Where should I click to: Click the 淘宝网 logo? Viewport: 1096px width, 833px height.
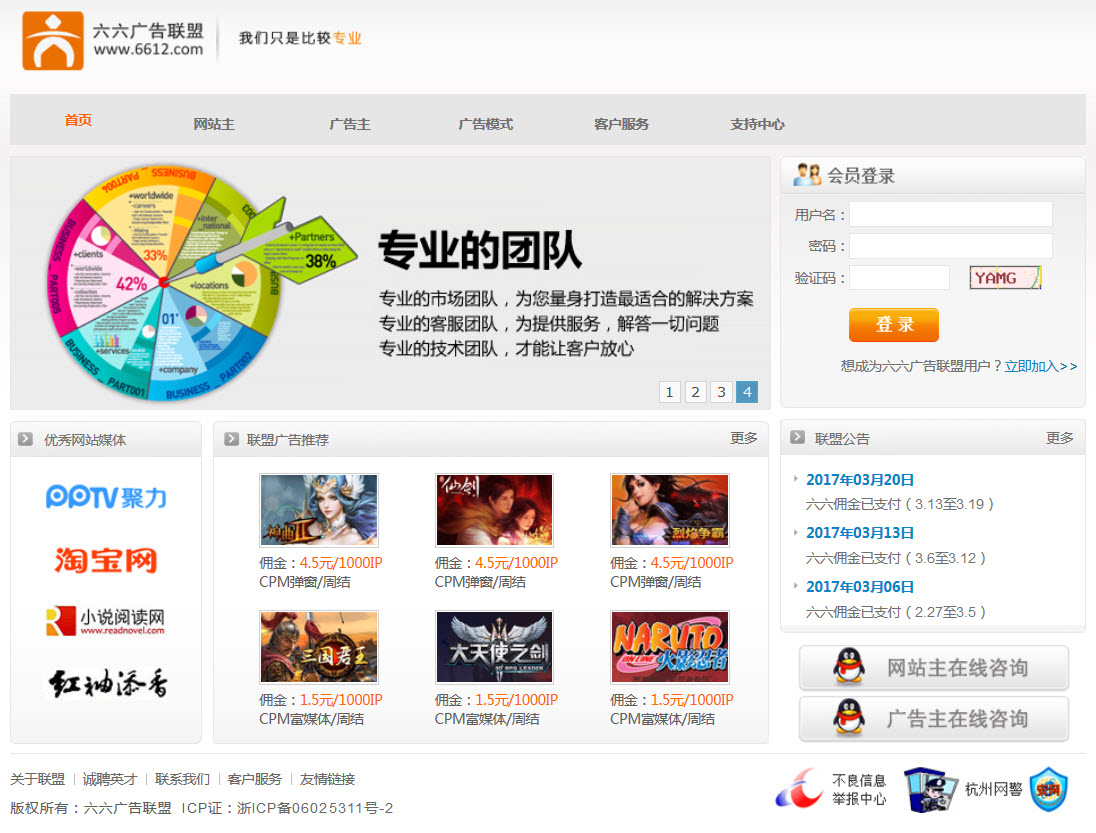click(x=106, y=559)
